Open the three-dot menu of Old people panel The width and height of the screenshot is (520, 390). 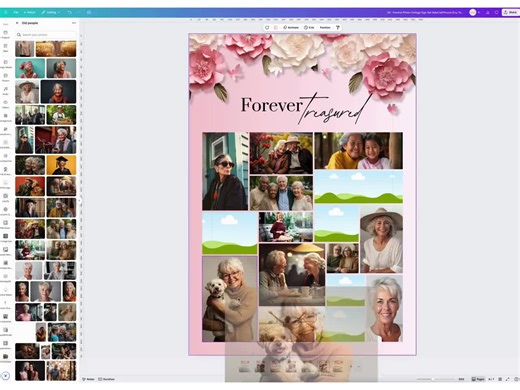[74, 23]
